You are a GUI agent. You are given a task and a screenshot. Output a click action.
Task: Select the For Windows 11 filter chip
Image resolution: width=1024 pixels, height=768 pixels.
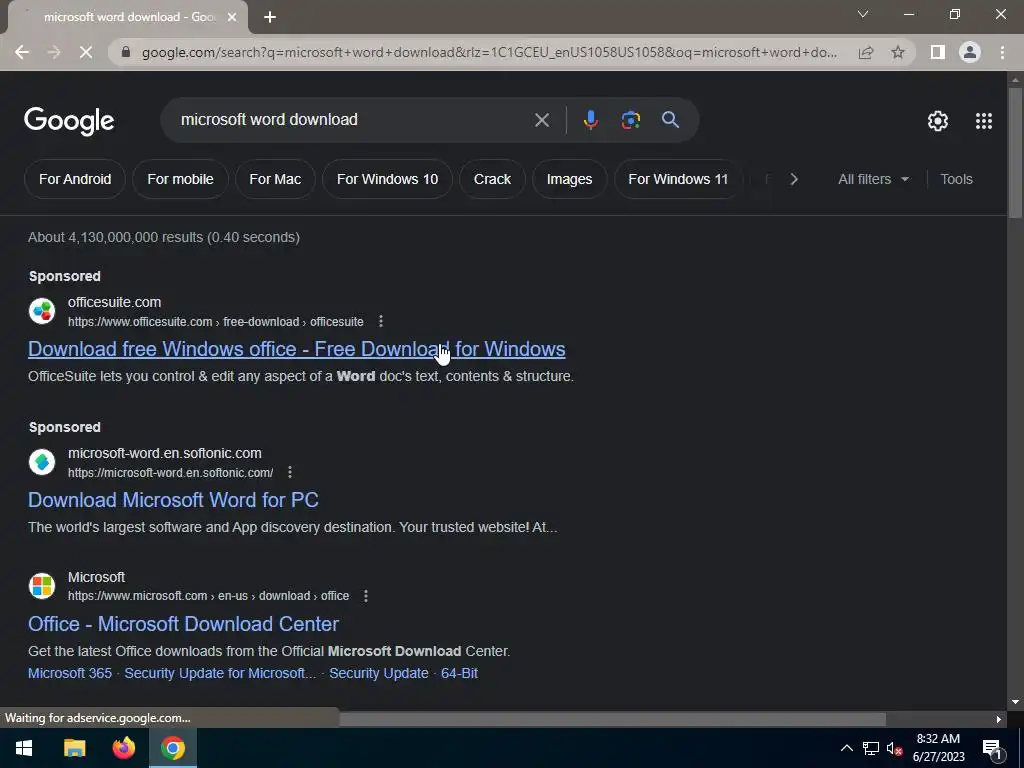tap(678, 179)
